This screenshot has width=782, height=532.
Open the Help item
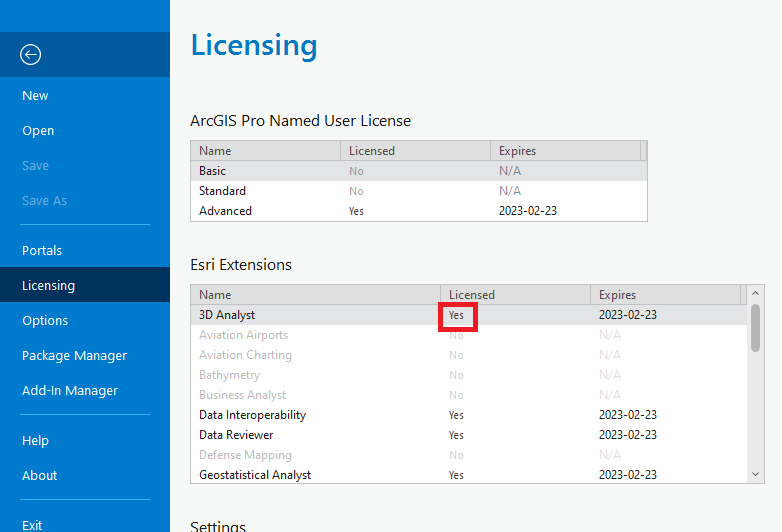[x=35, y=441]
